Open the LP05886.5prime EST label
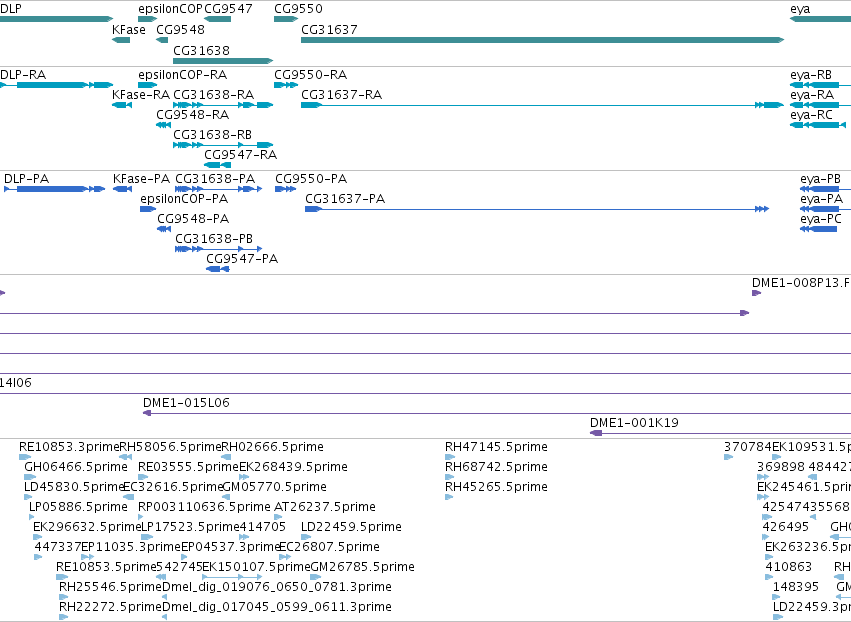The image size is (851, 622). click(x=78, y=507)
